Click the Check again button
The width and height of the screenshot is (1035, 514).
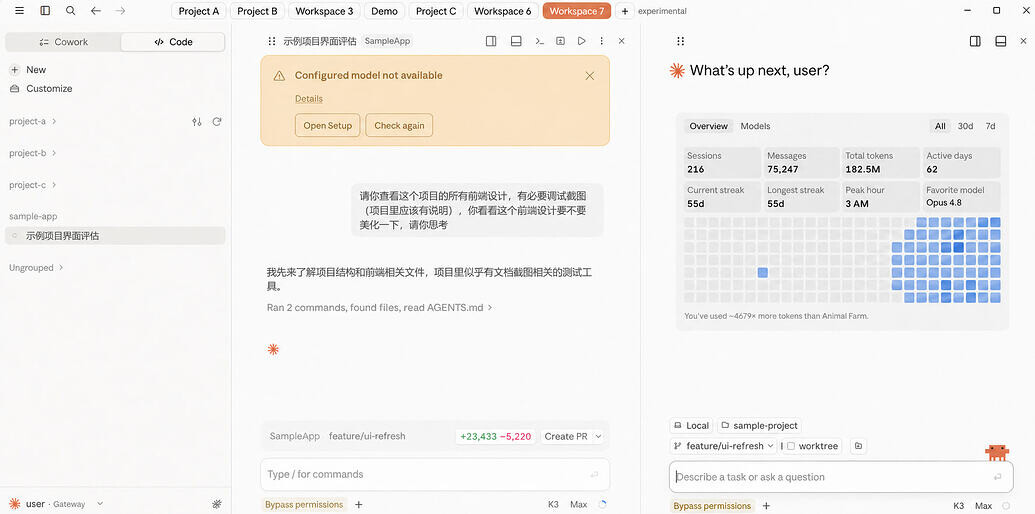click(399, 125)
